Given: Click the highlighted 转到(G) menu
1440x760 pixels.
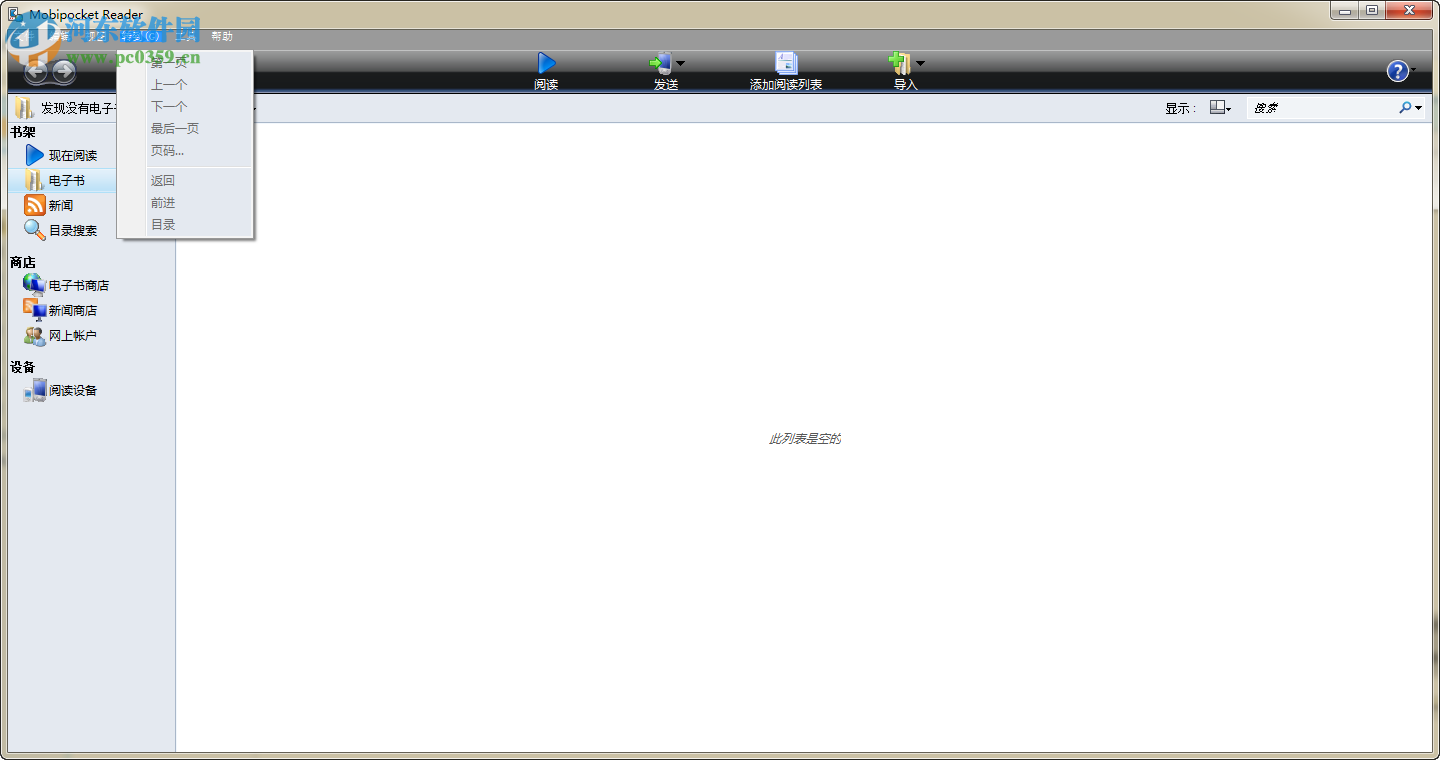Looking at the screenshot, I should click(139, 36).
